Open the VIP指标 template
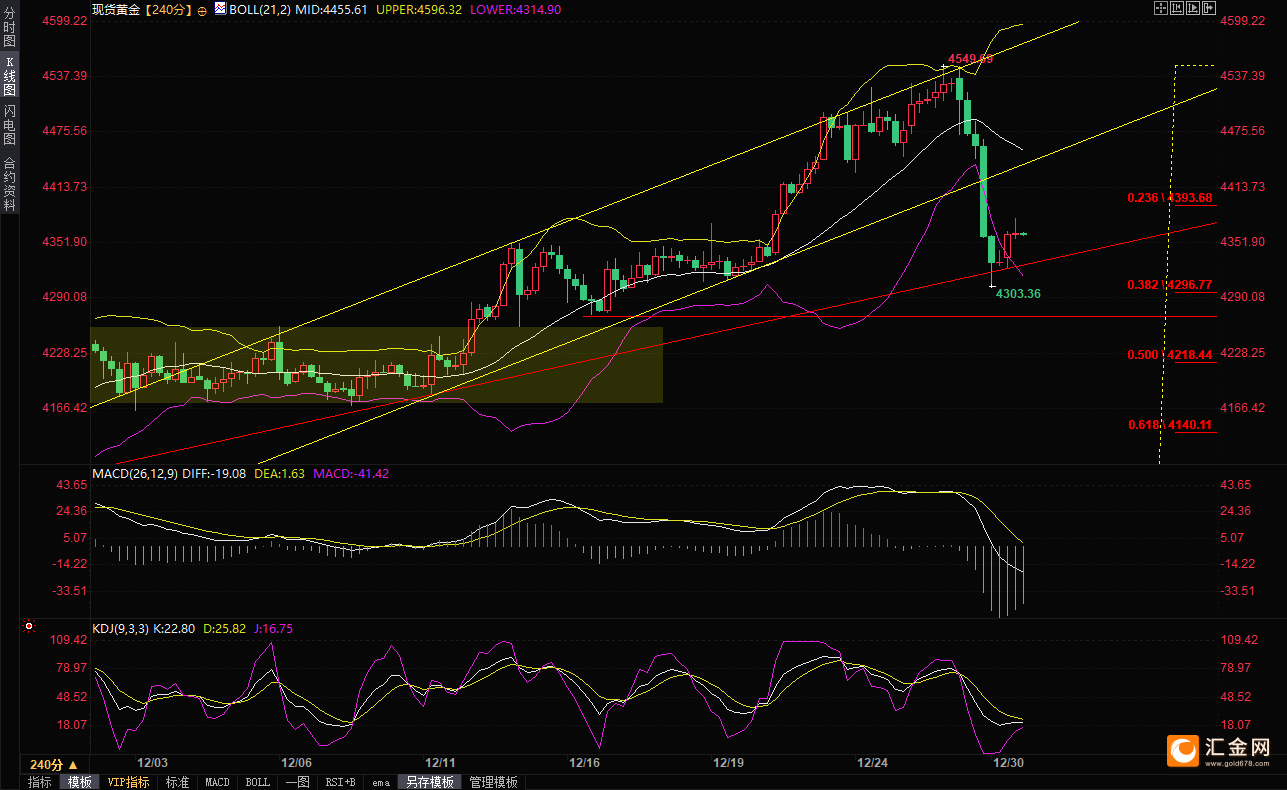This screenshot has height=790, width=1287. coord(129,782)
